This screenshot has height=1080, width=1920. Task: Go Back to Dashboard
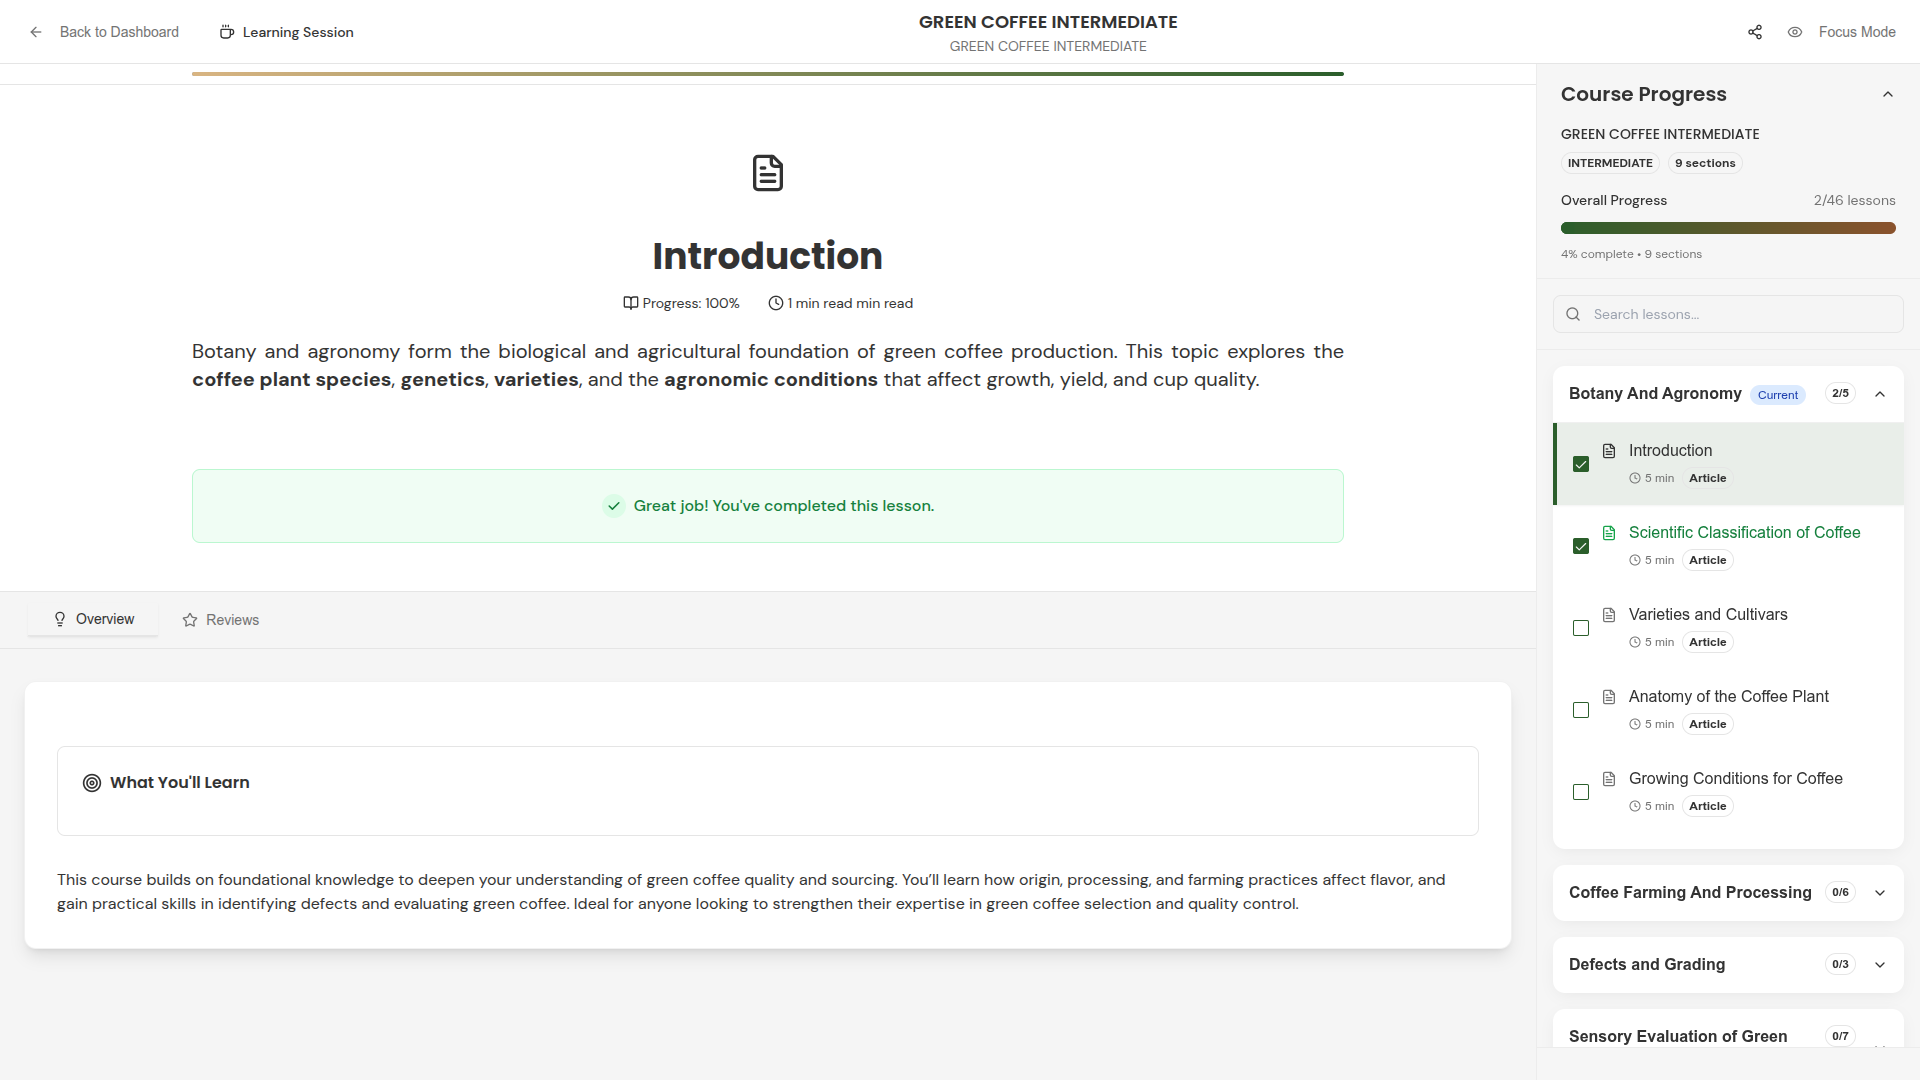coord(104,32)
